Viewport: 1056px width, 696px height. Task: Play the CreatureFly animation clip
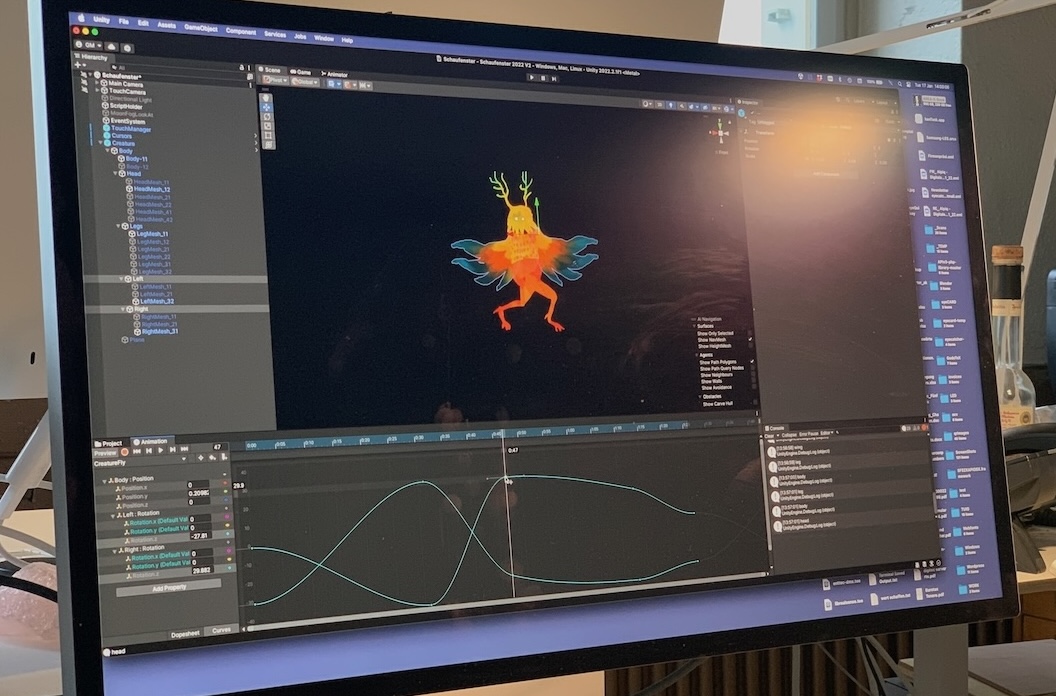[x=160, y=450]
